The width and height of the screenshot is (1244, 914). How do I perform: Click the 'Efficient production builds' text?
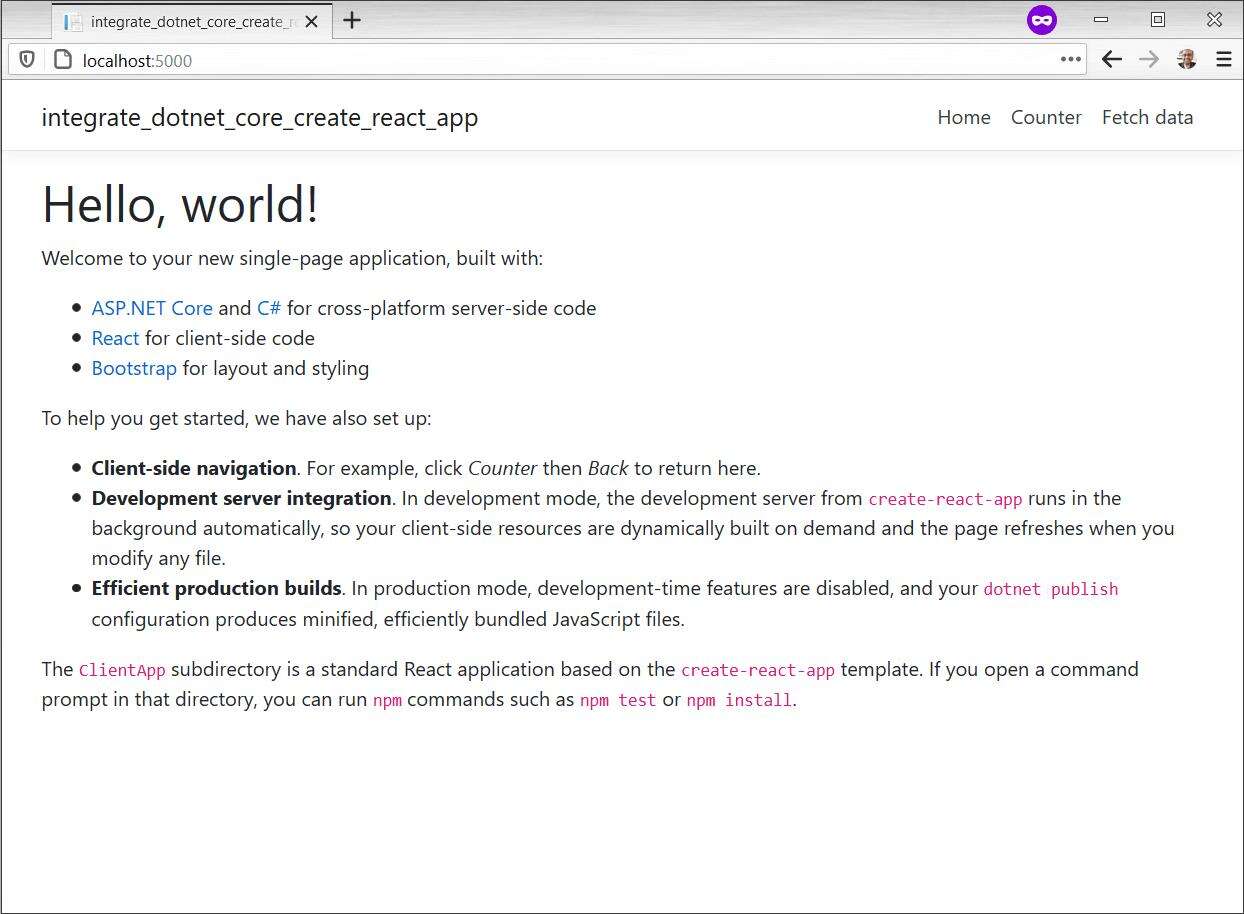click(x=217, y=588)
